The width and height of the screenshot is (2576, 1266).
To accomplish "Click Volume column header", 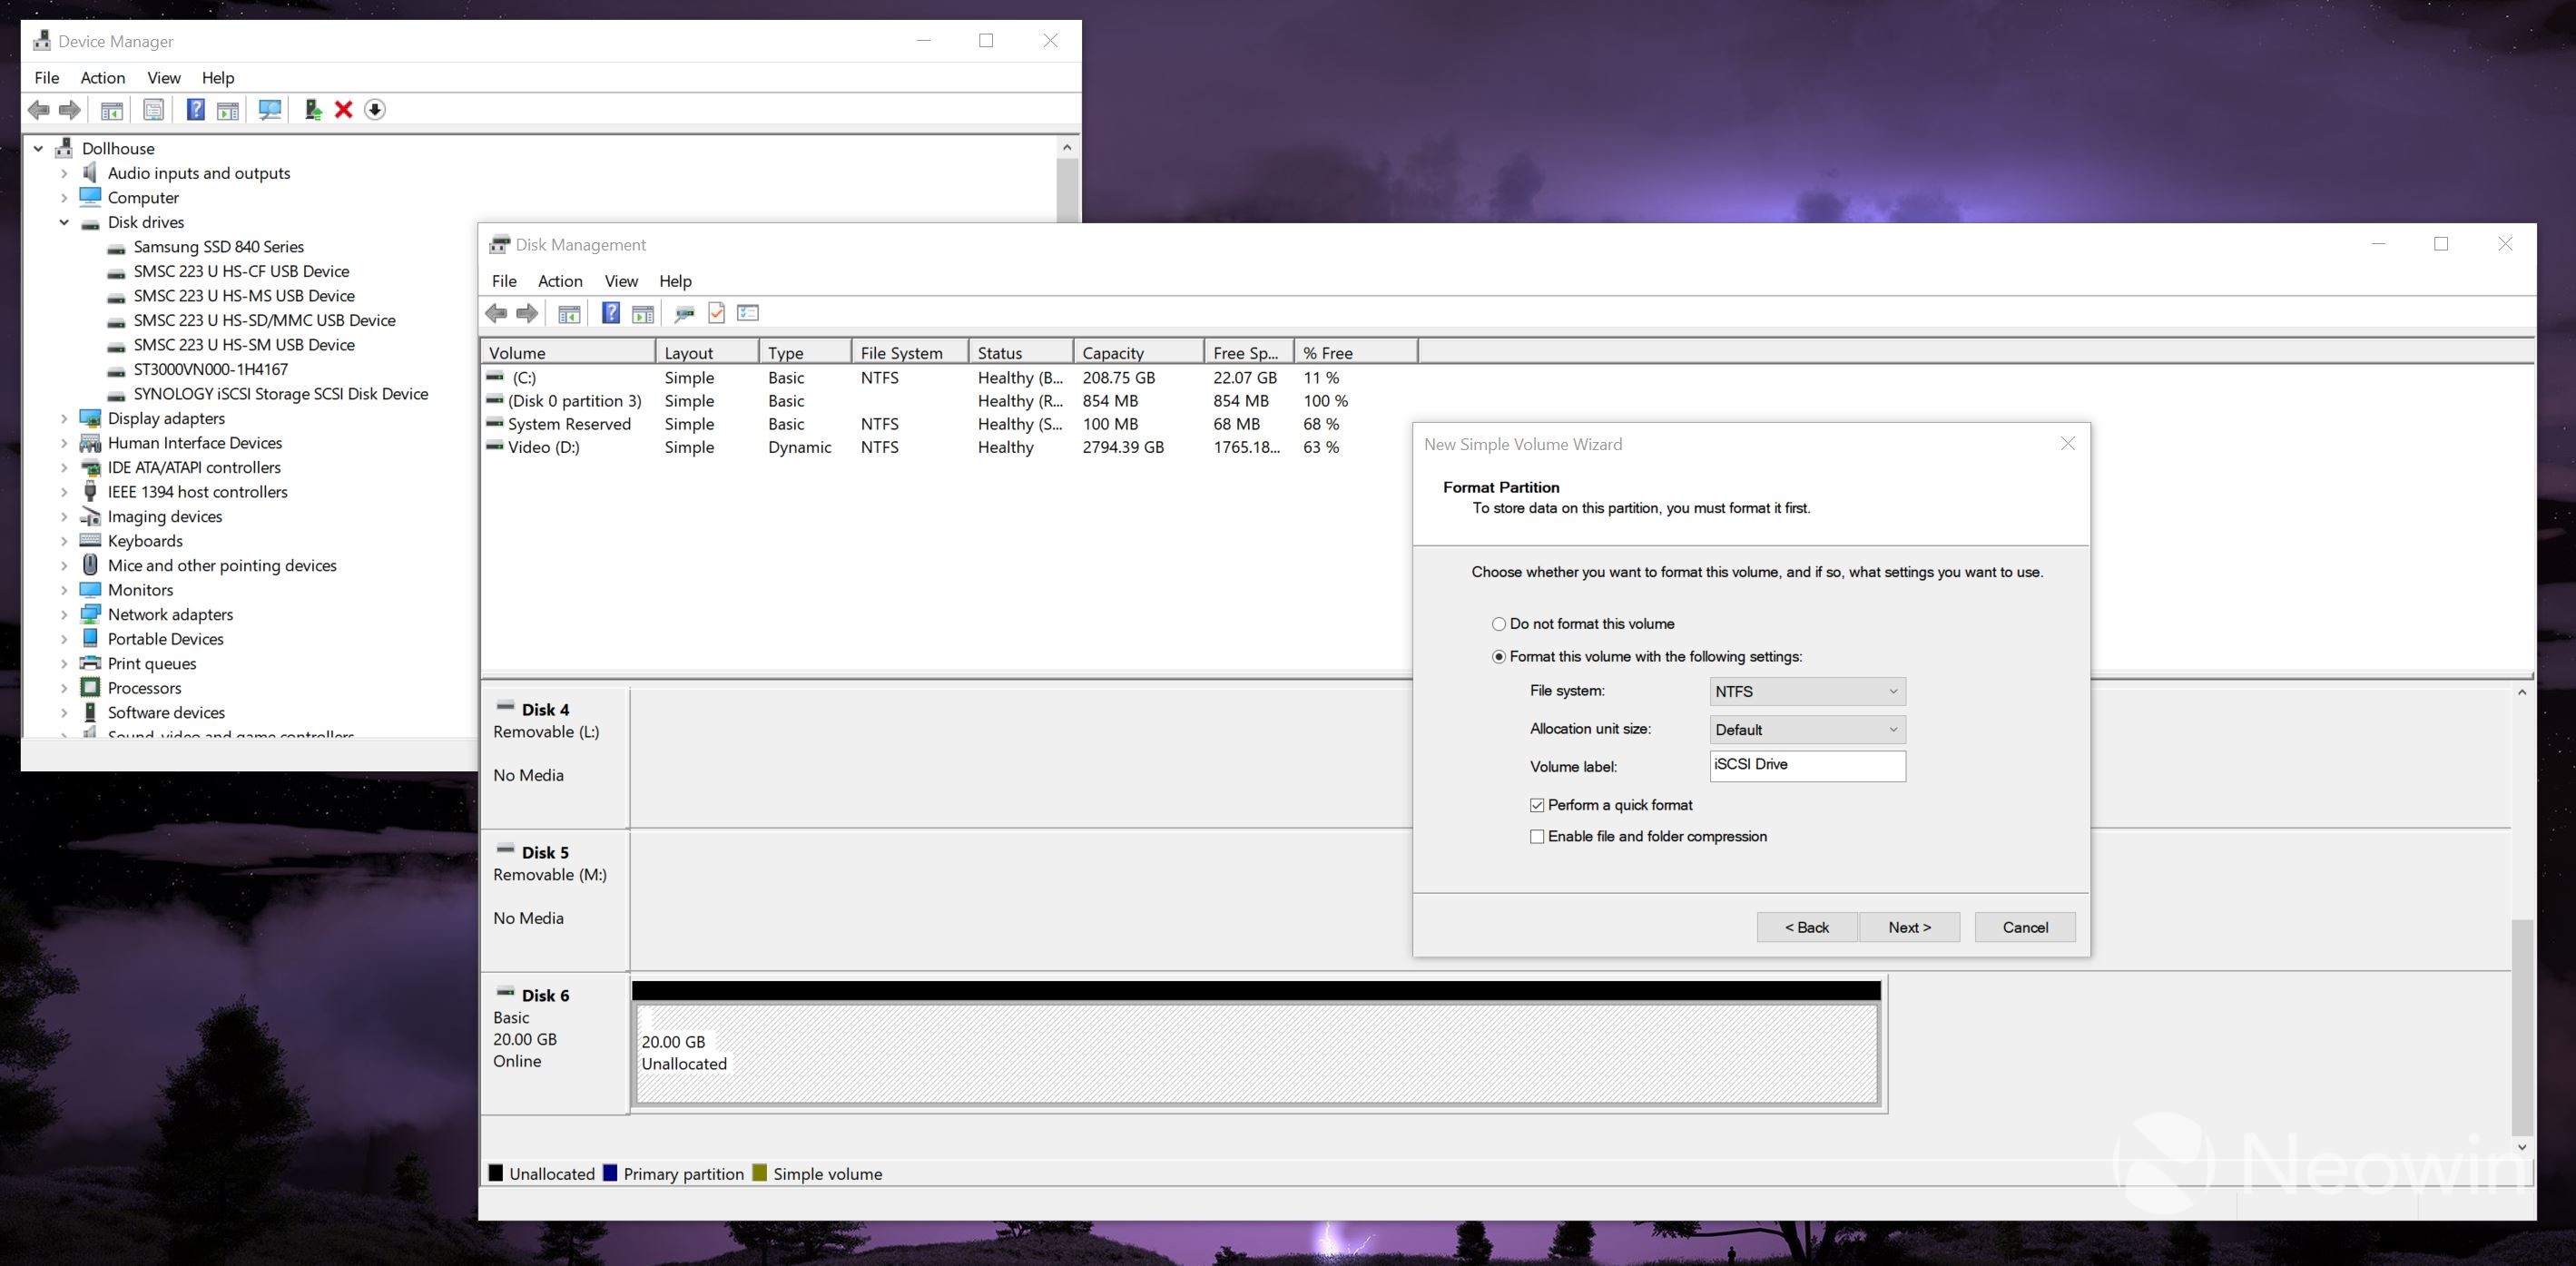I will point(568,353).
